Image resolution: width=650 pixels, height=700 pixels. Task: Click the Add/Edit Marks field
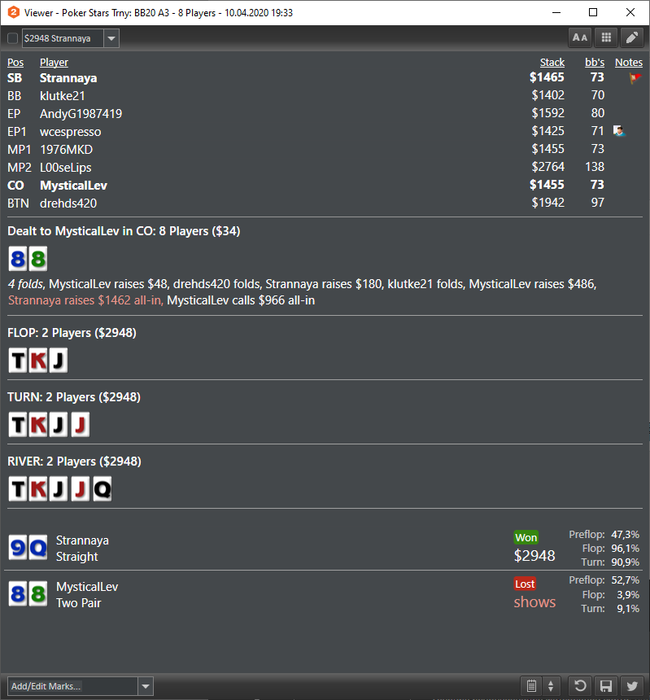point(72,686)
